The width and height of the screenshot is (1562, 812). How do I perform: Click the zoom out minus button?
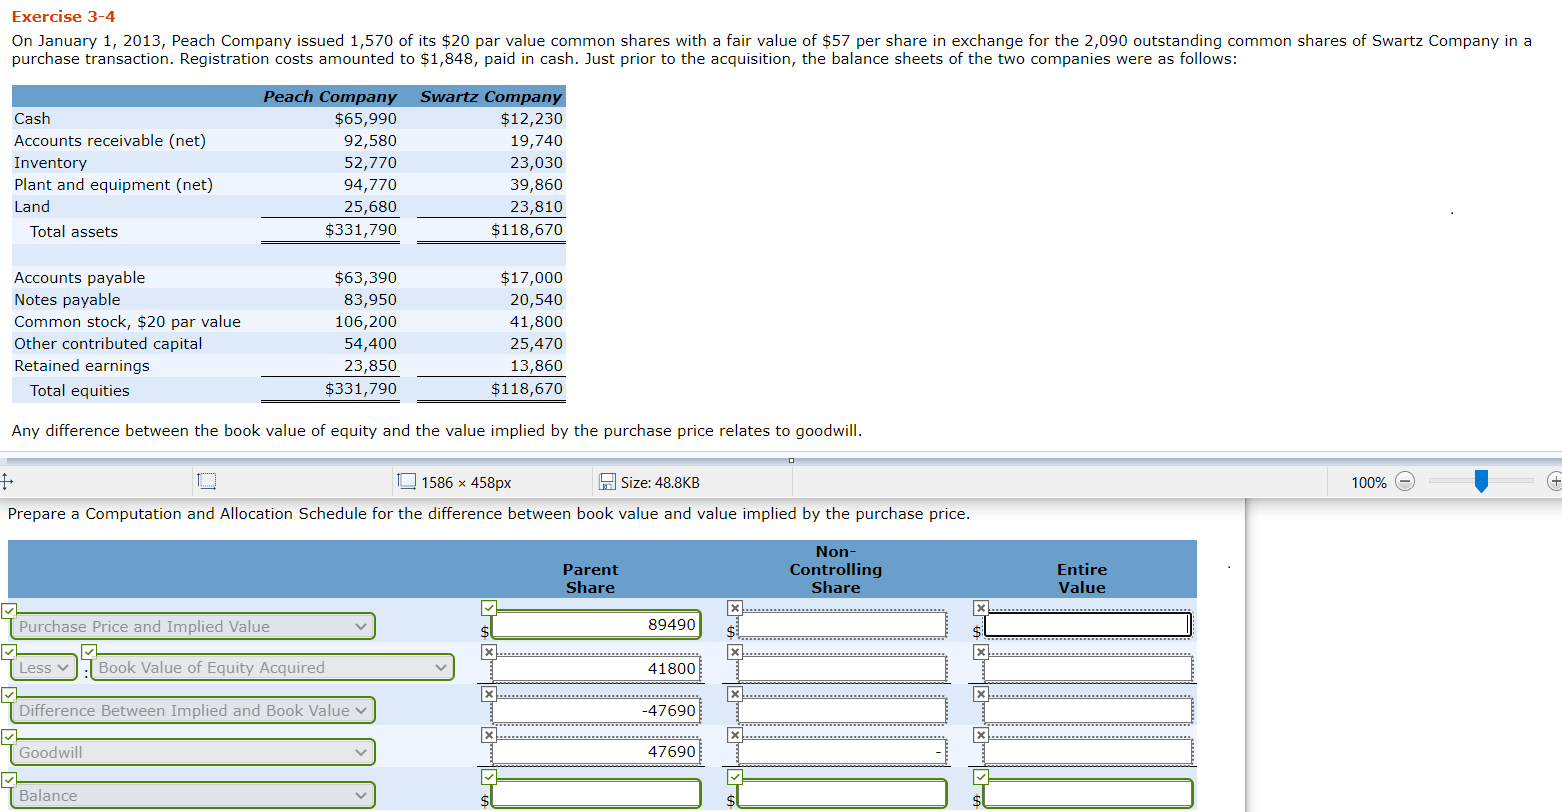click(1406, 481)
